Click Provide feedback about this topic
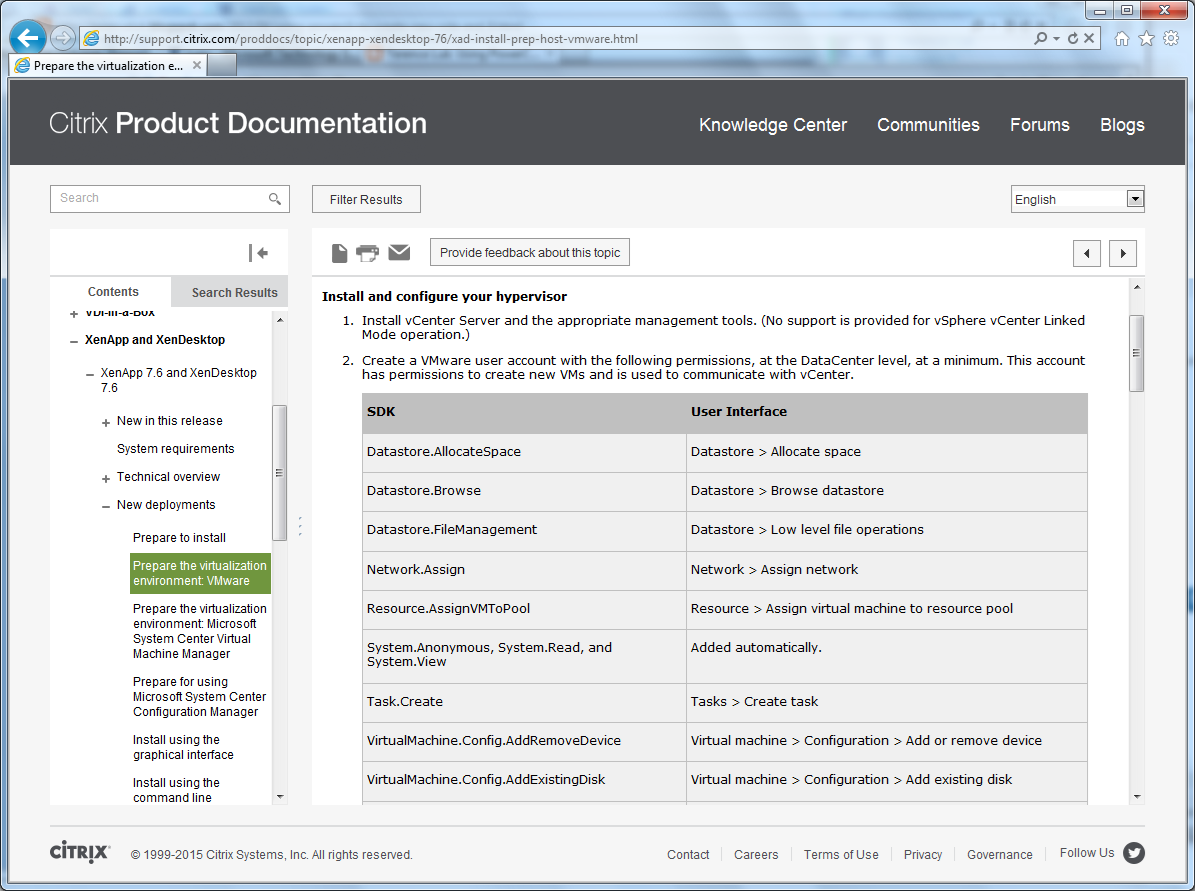Viewport: 1195px width, 891px height. (x=530, y=252)
